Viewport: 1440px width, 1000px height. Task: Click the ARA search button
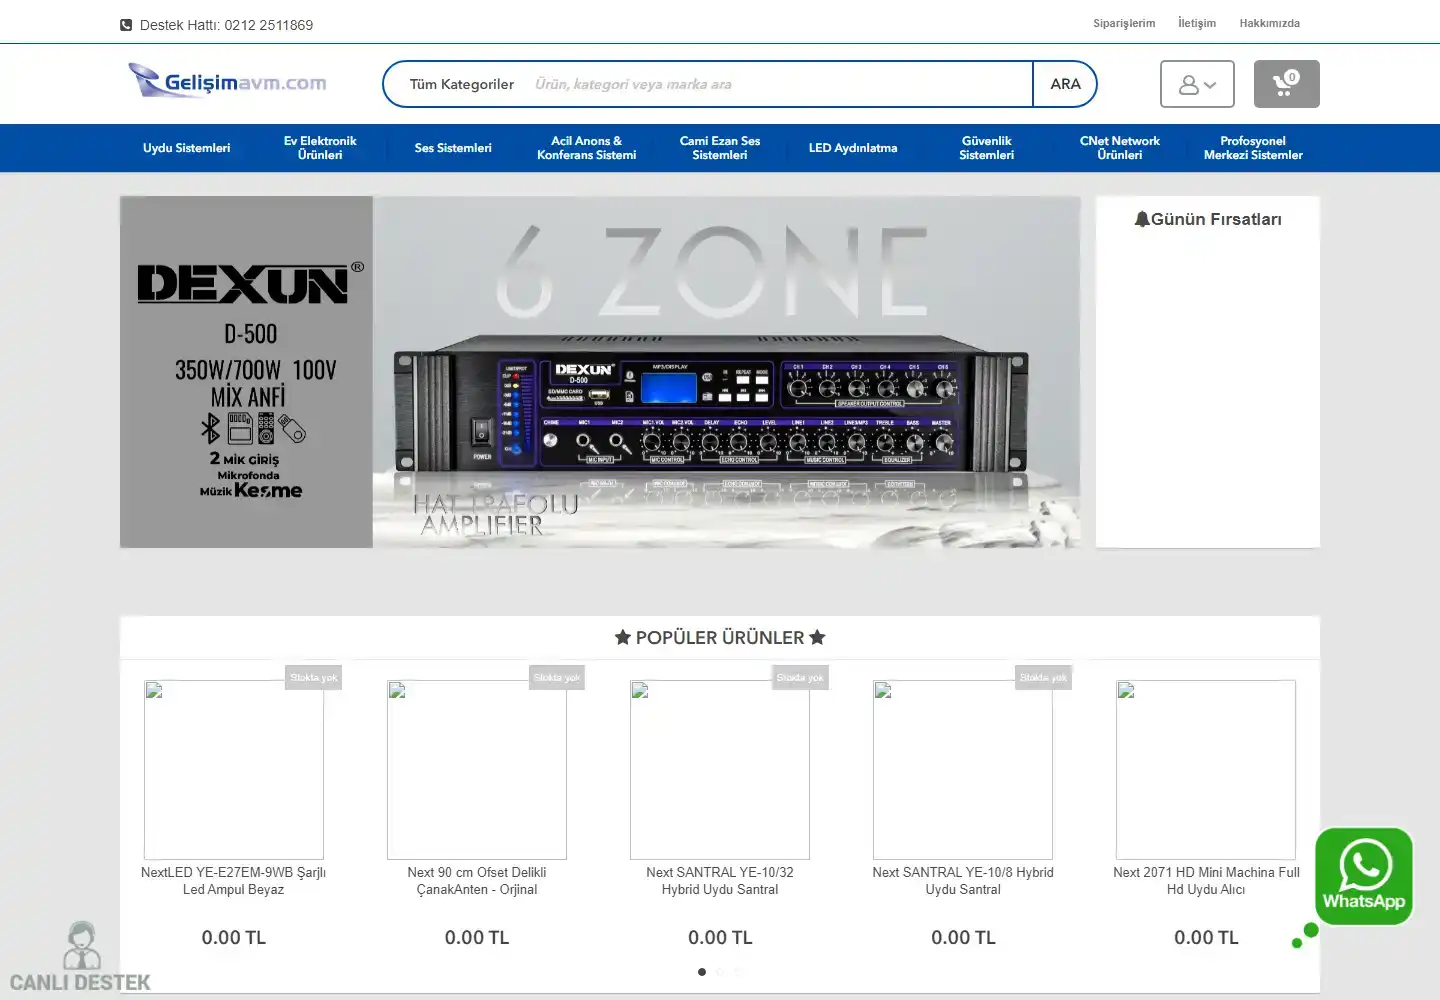pos(1065,84)
